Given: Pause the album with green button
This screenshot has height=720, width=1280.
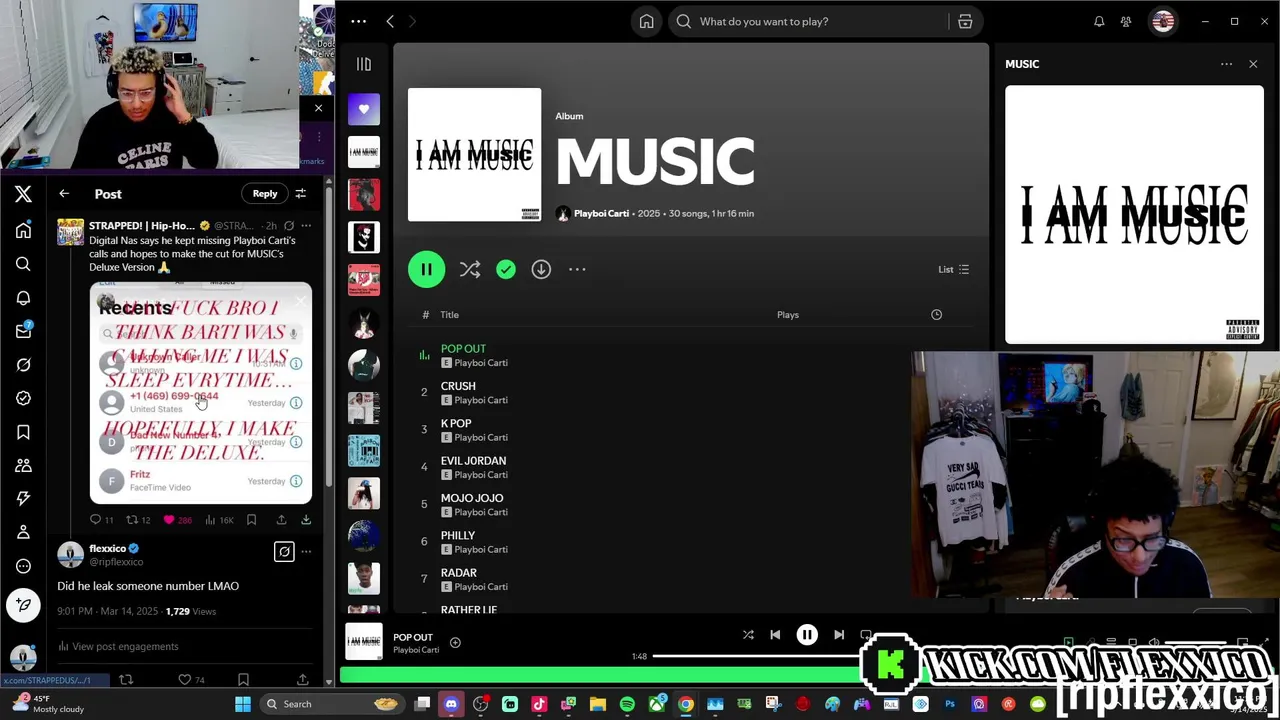Looking at the screenshot, I should [426, 269].
